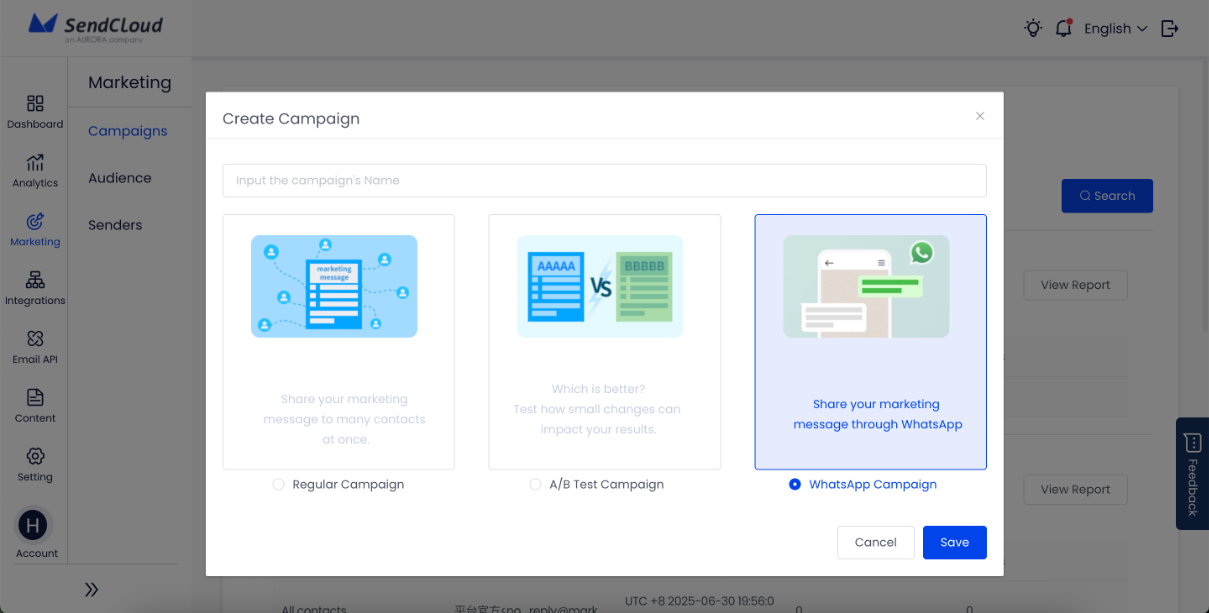Open the Email API section

35,347
